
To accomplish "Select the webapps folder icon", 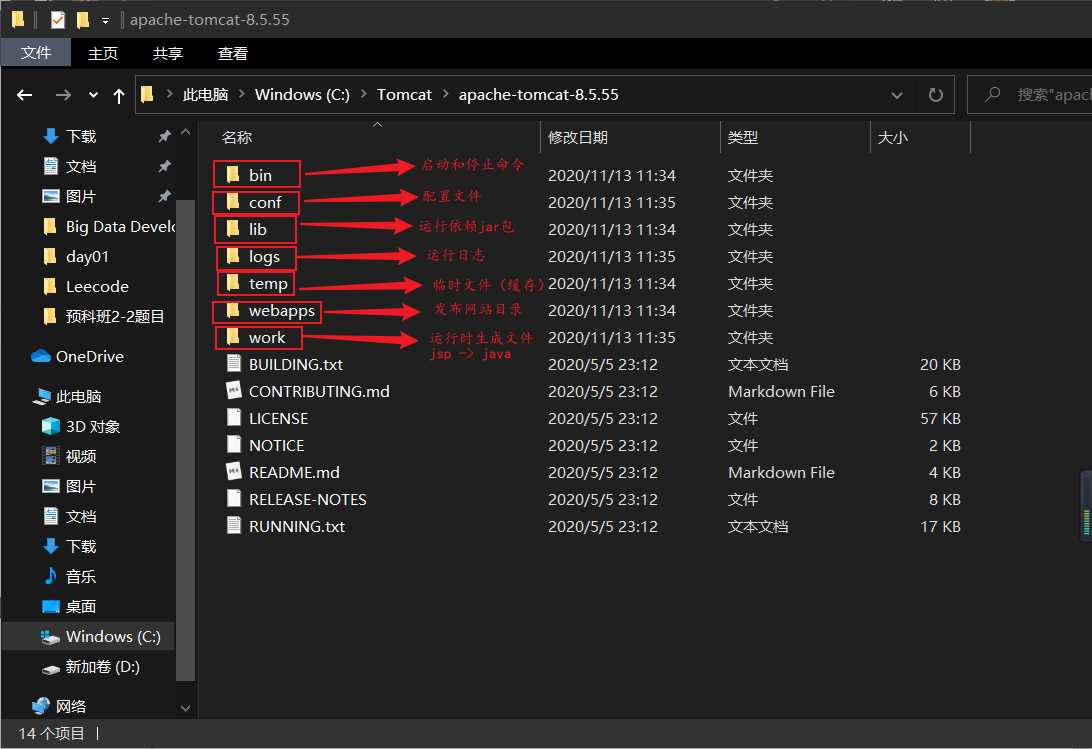I will click(233, 310).
